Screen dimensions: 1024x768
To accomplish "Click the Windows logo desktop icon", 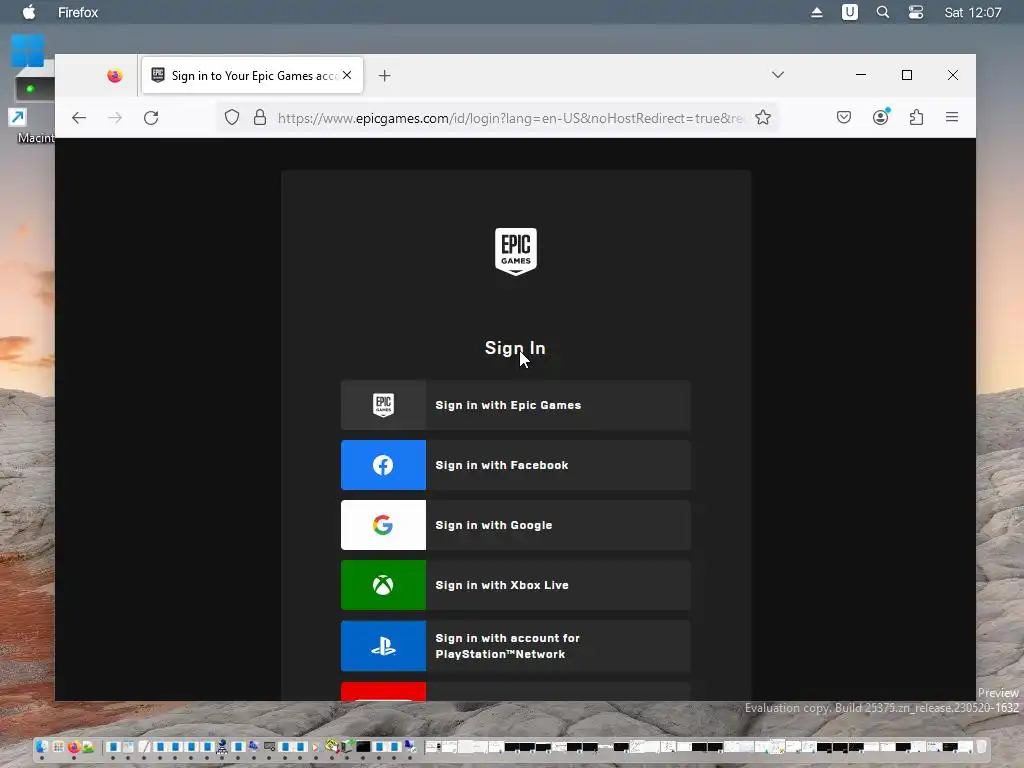I will [27, 50].
